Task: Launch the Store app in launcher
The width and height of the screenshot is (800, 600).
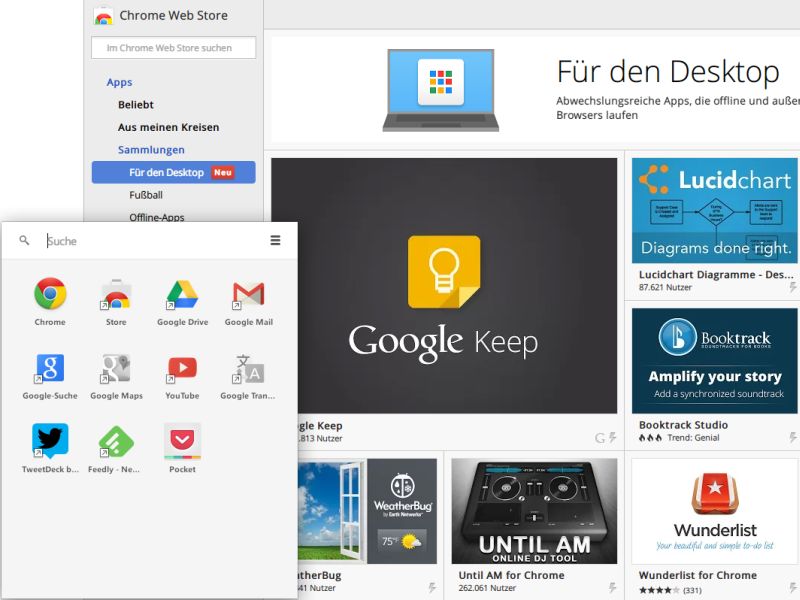Action: [116, 294]
